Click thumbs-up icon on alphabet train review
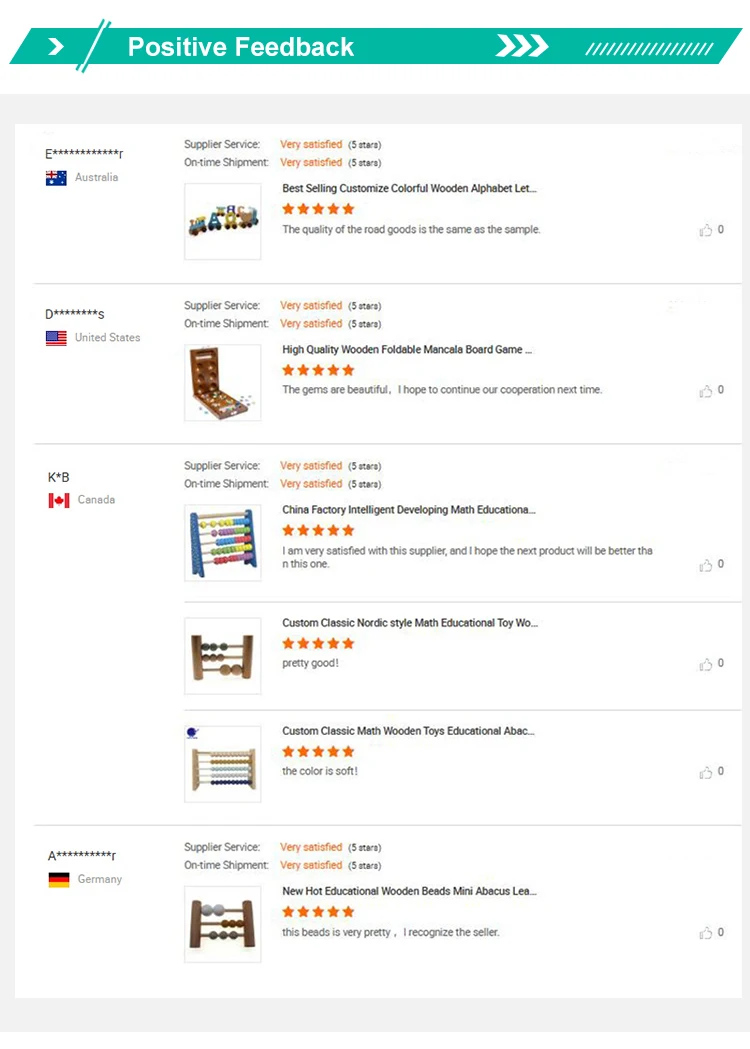The image size is (750, 1049). 706,230
